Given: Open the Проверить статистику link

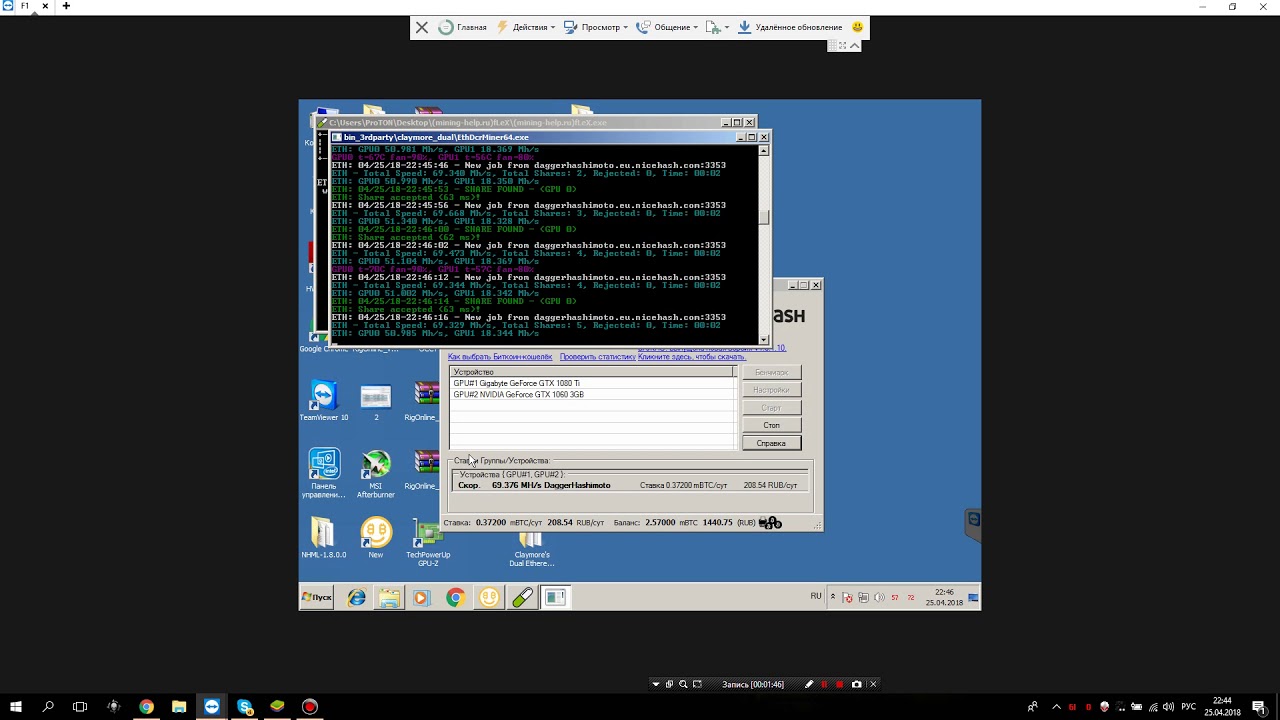Looking at the screenshot, I should pos(597,357).
